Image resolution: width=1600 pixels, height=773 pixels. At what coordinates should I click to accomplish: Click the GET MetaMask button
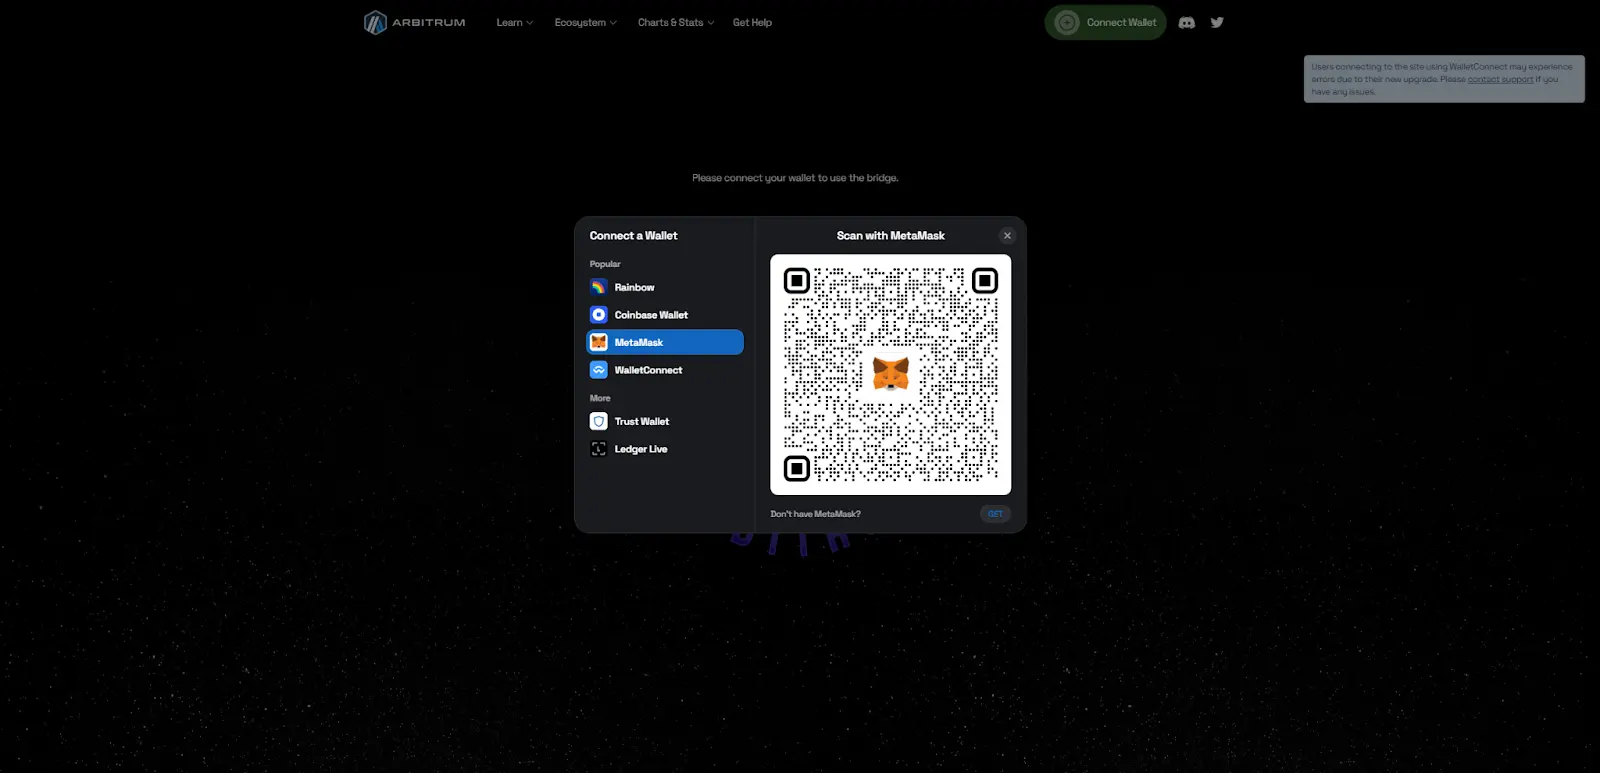click(x=995, y=514)
